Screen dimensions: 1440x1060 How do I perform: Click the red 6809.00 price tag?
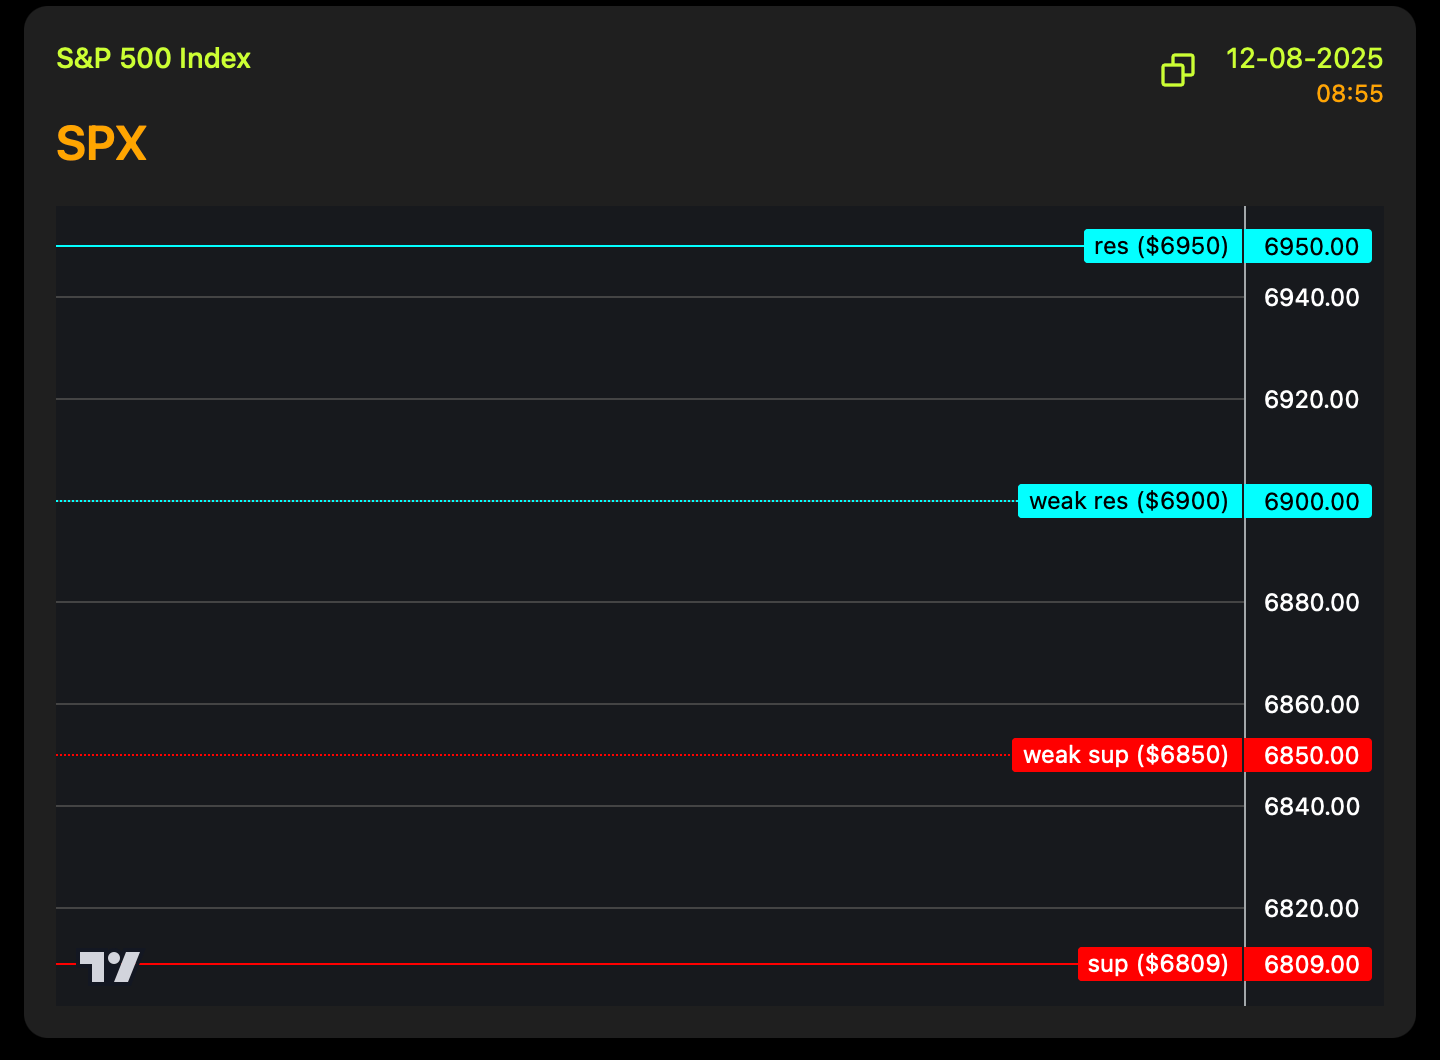pyautogui.click(x=1310, y=964)
